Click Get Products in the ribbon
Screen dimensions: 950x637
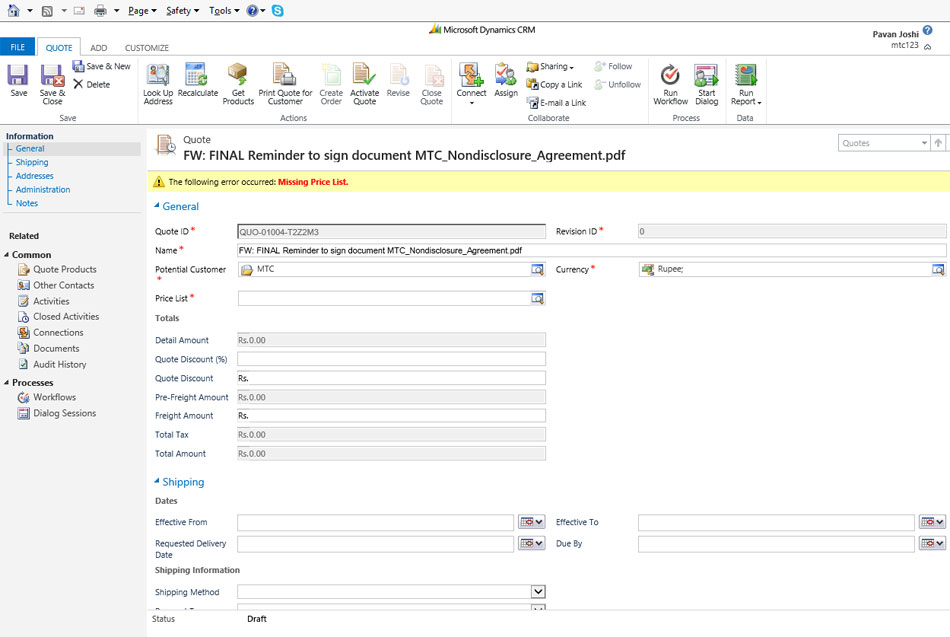pyautogui.click(x=238, y=77)
